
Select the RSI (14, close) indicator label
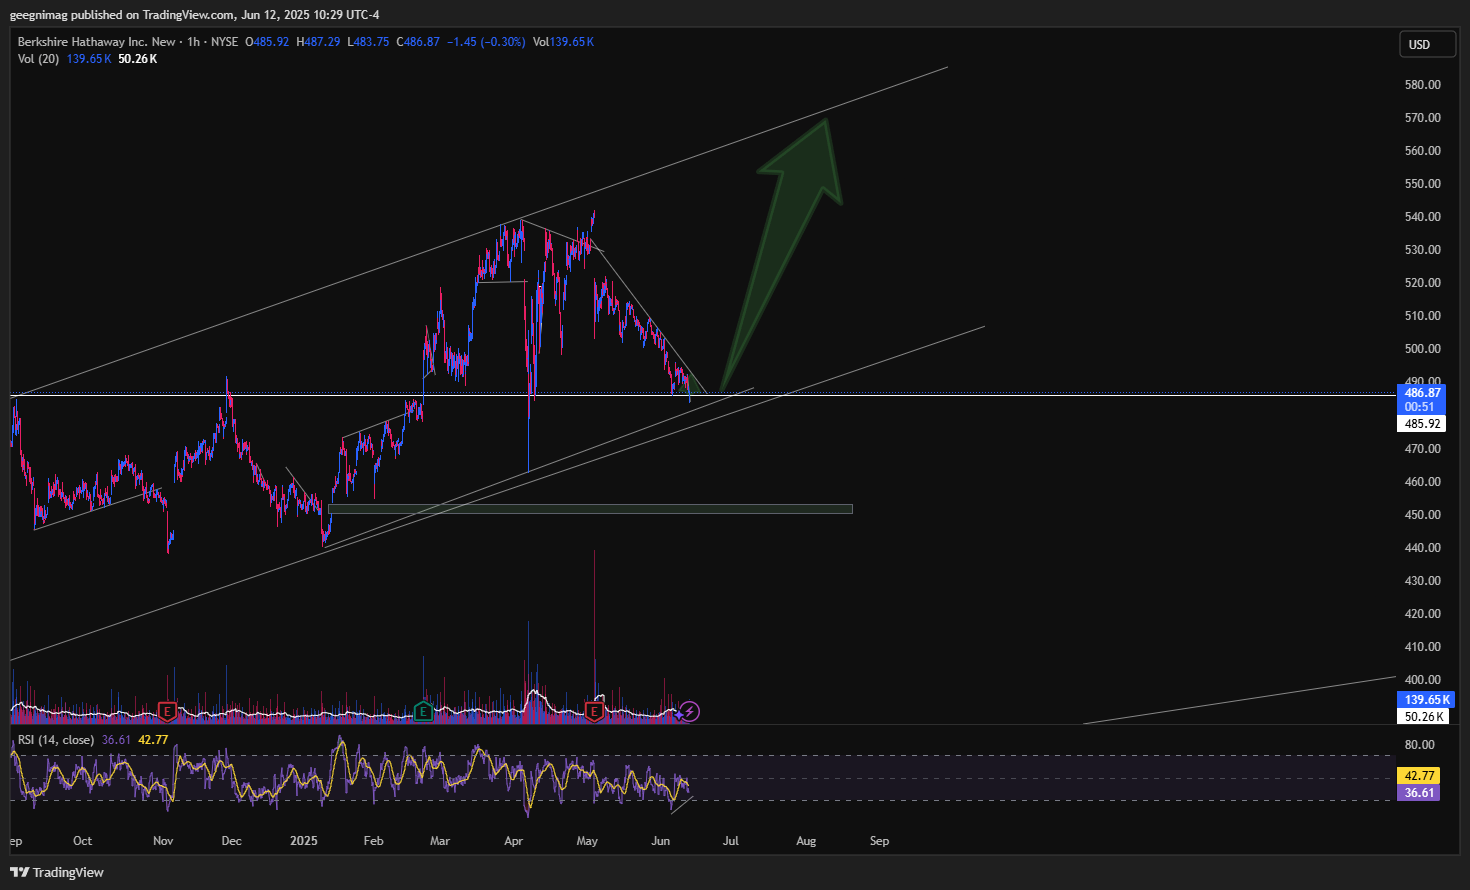click(56, 740)
